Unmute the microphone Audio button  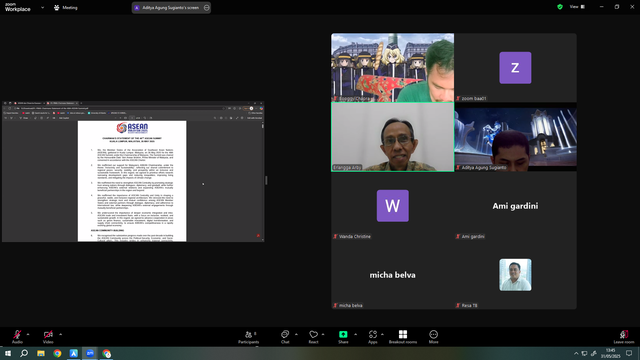pos(17,337)
